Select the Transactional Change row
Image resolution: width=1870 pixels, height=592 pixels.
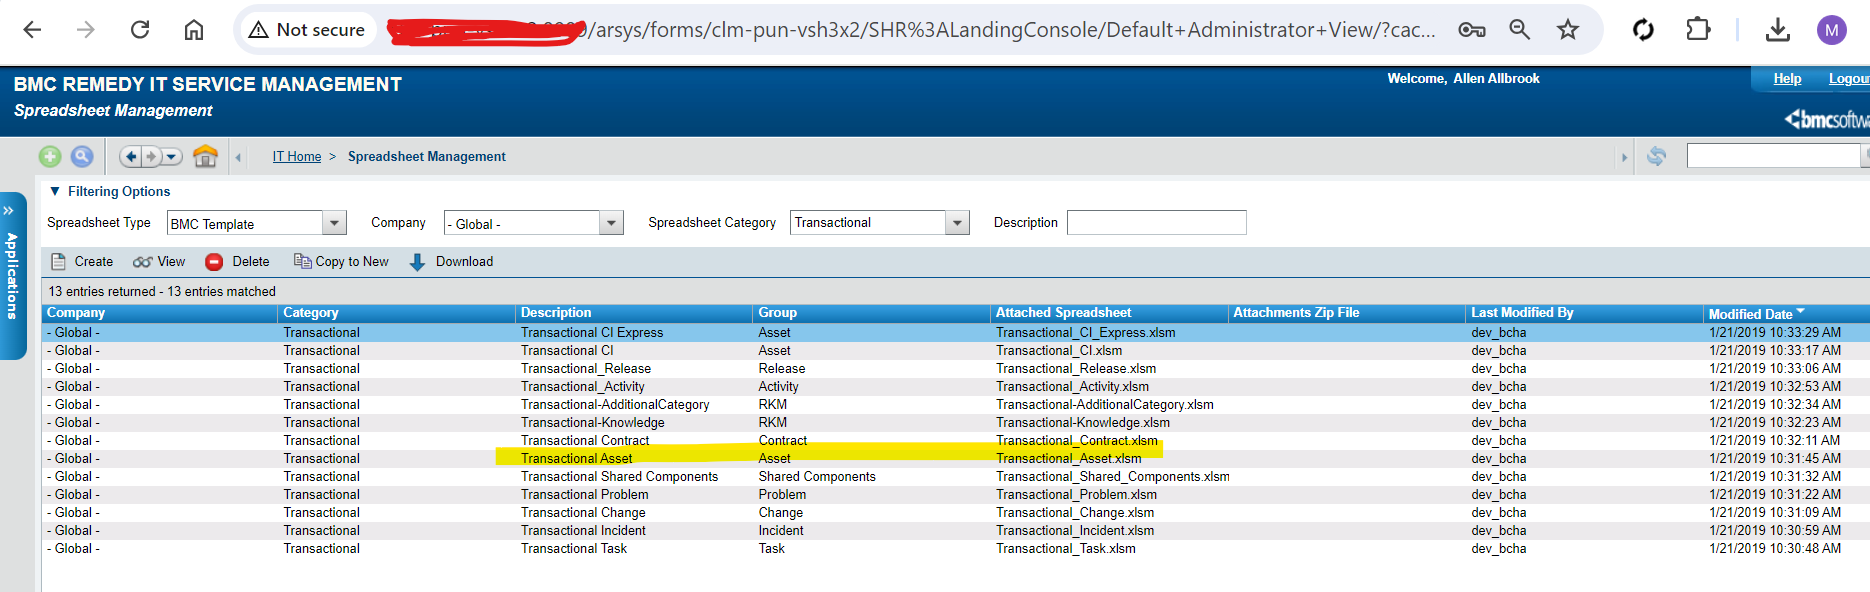(x=956, y=513)
